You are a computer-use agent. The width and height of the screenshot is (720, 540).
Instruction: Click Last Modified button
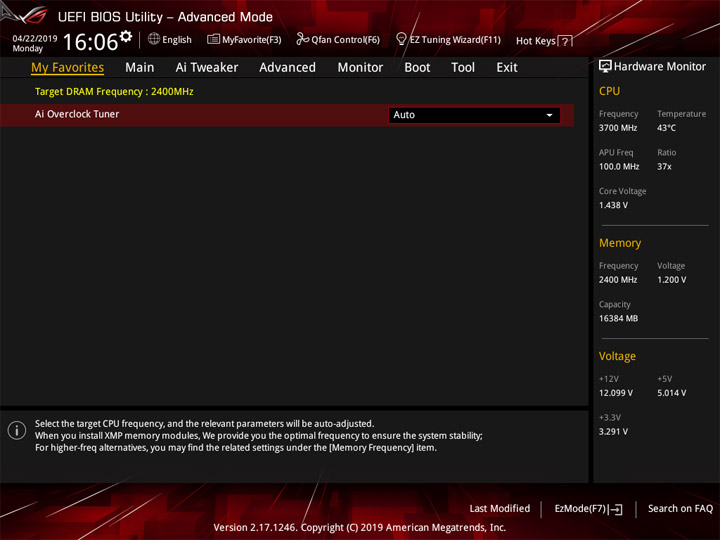[x=500, y=508]
